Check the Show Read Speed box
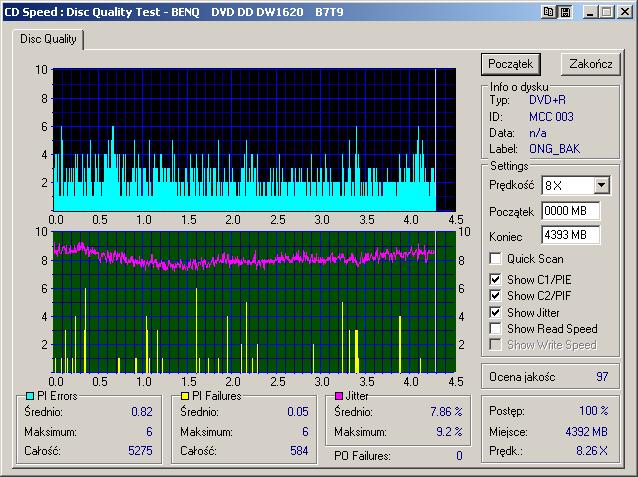 495,328
